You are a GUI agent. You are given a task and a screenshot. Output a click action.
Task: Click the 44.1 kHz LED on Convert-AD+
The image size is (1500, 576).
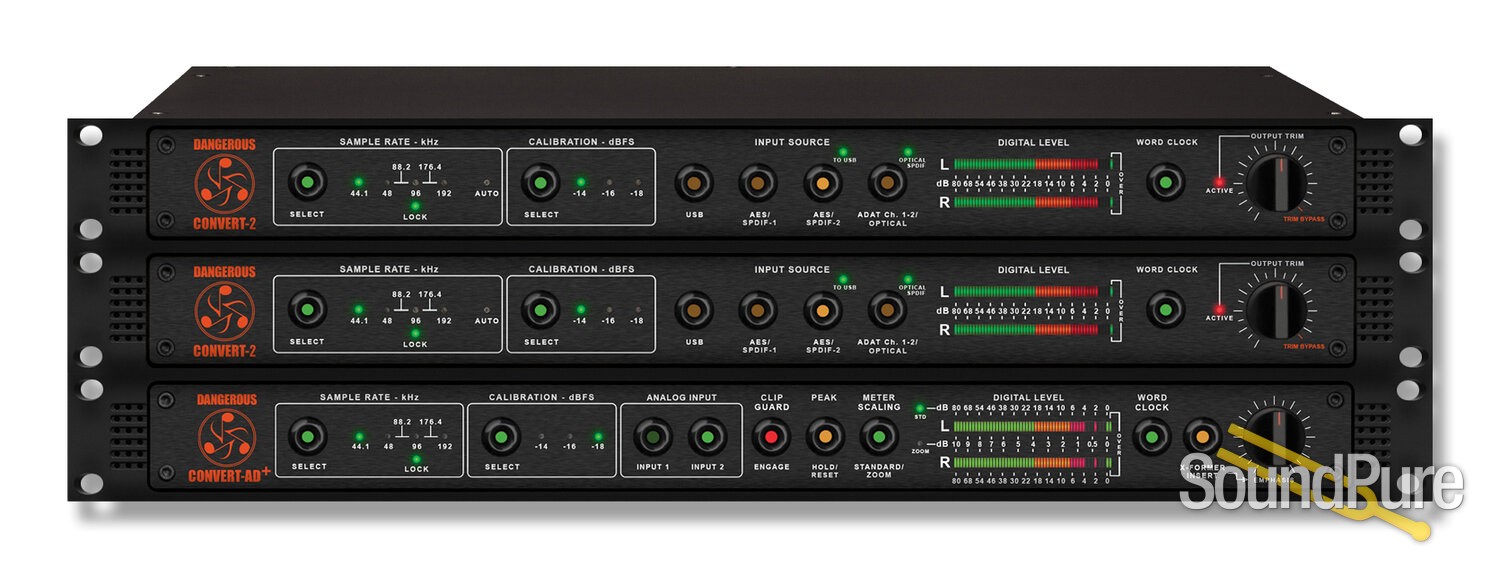tap(359, 436)
